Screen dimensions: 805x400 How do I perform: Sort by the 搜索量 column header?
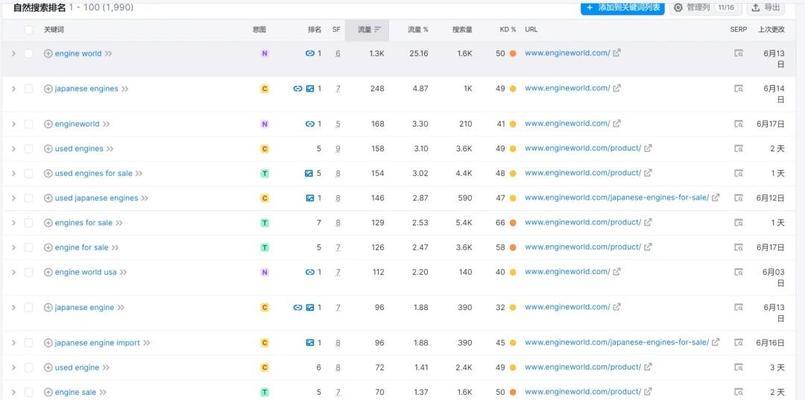tap(462, 30)
